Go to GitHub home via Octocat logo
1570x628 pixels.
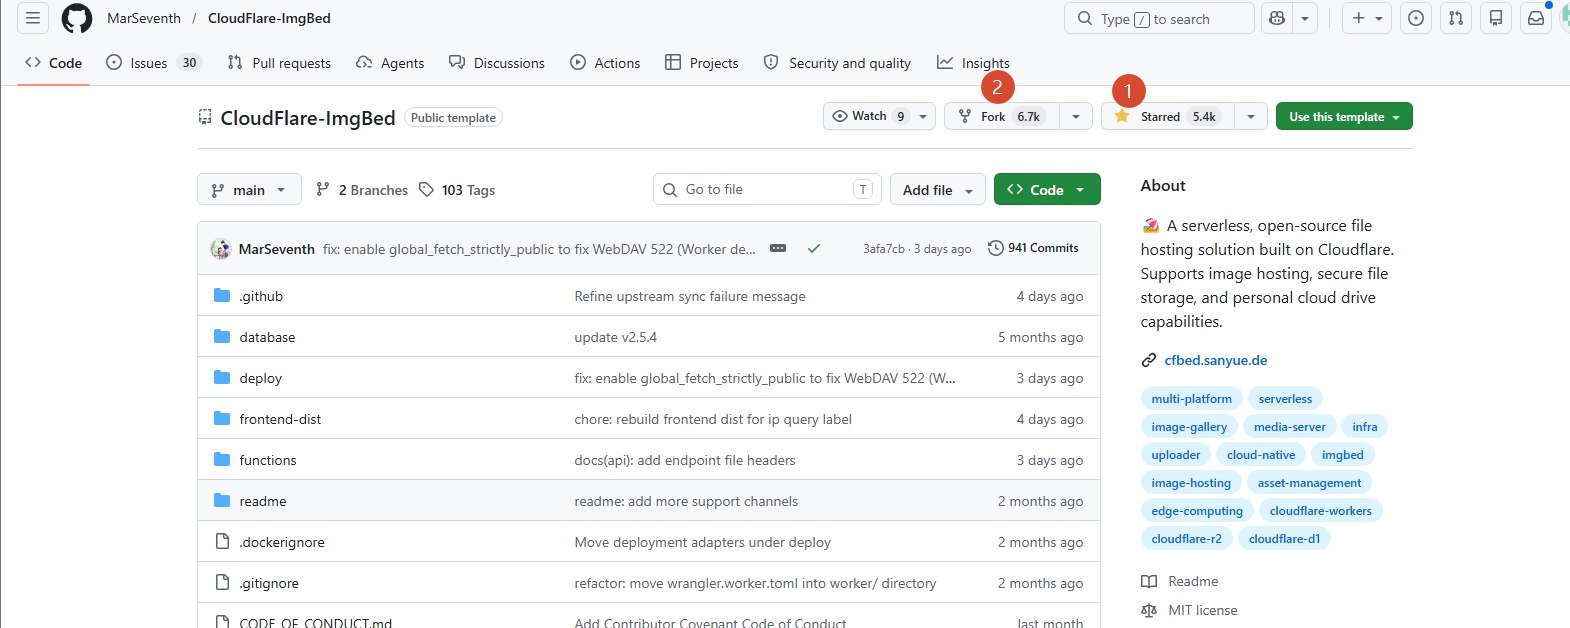(77, 18)
